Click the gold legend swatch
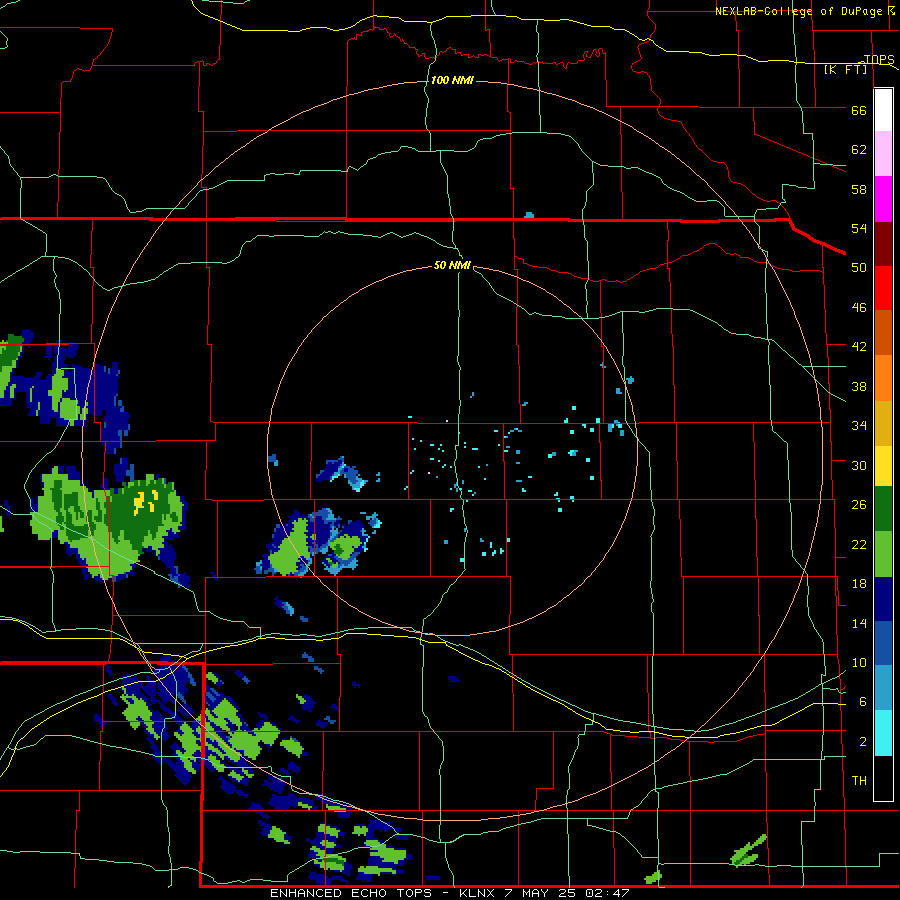The image size is (900, 900). pos(883,423)
